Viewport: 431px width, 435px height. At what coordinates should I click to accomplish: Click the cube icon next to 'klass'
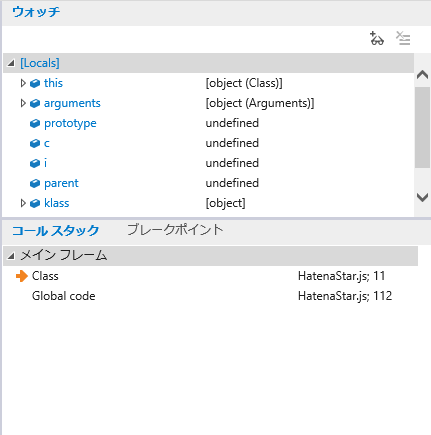(35, 203)
